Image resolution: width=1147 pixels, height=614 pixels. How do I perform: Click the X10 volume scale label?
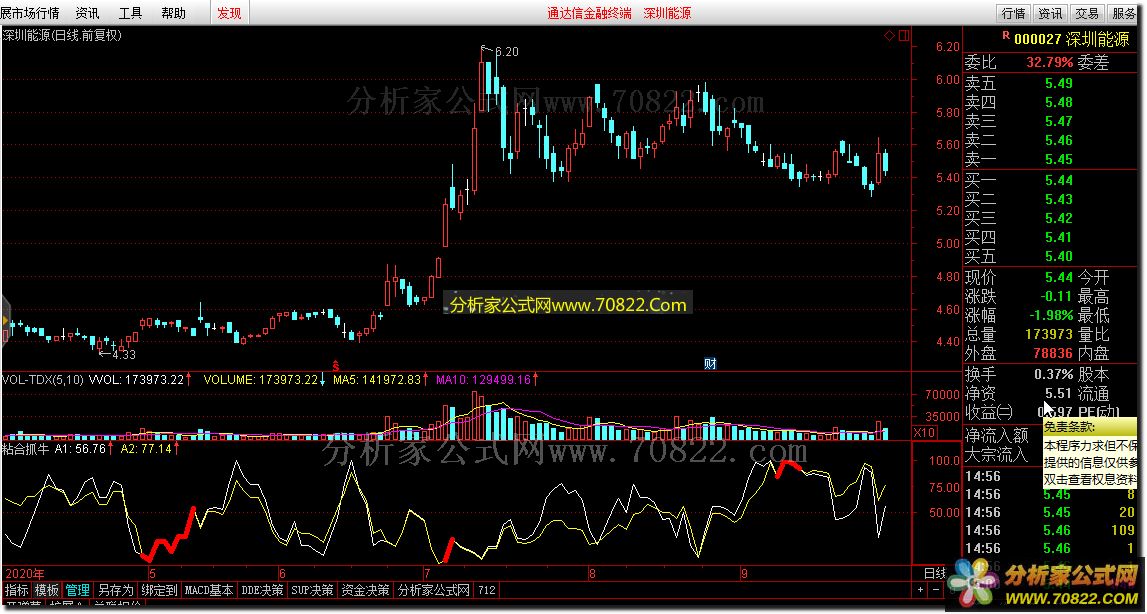click(925, 433)
